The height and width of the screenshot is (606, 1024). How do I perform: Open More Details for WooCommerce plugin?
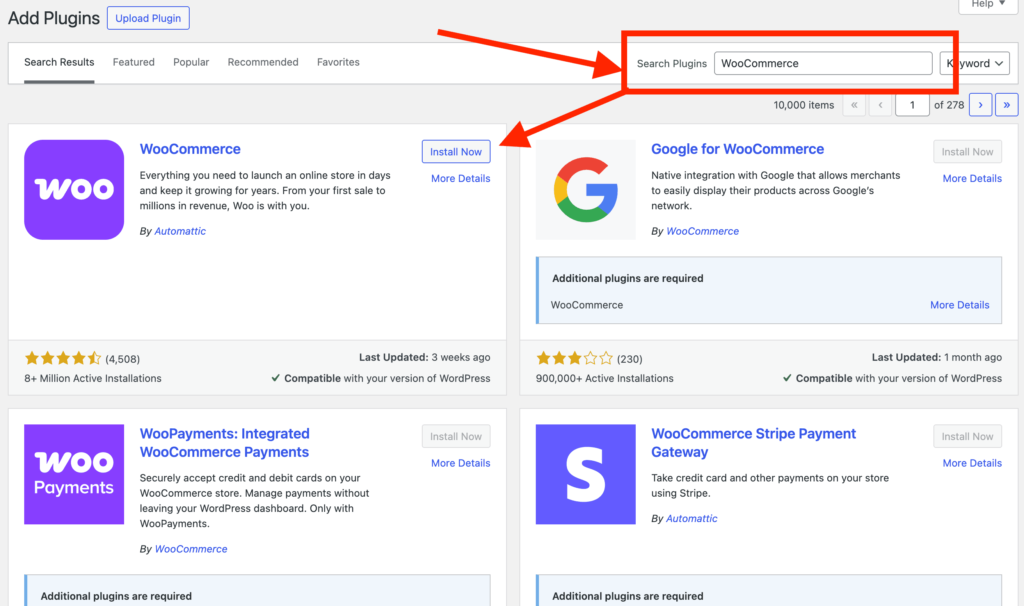tap(460, 178)
